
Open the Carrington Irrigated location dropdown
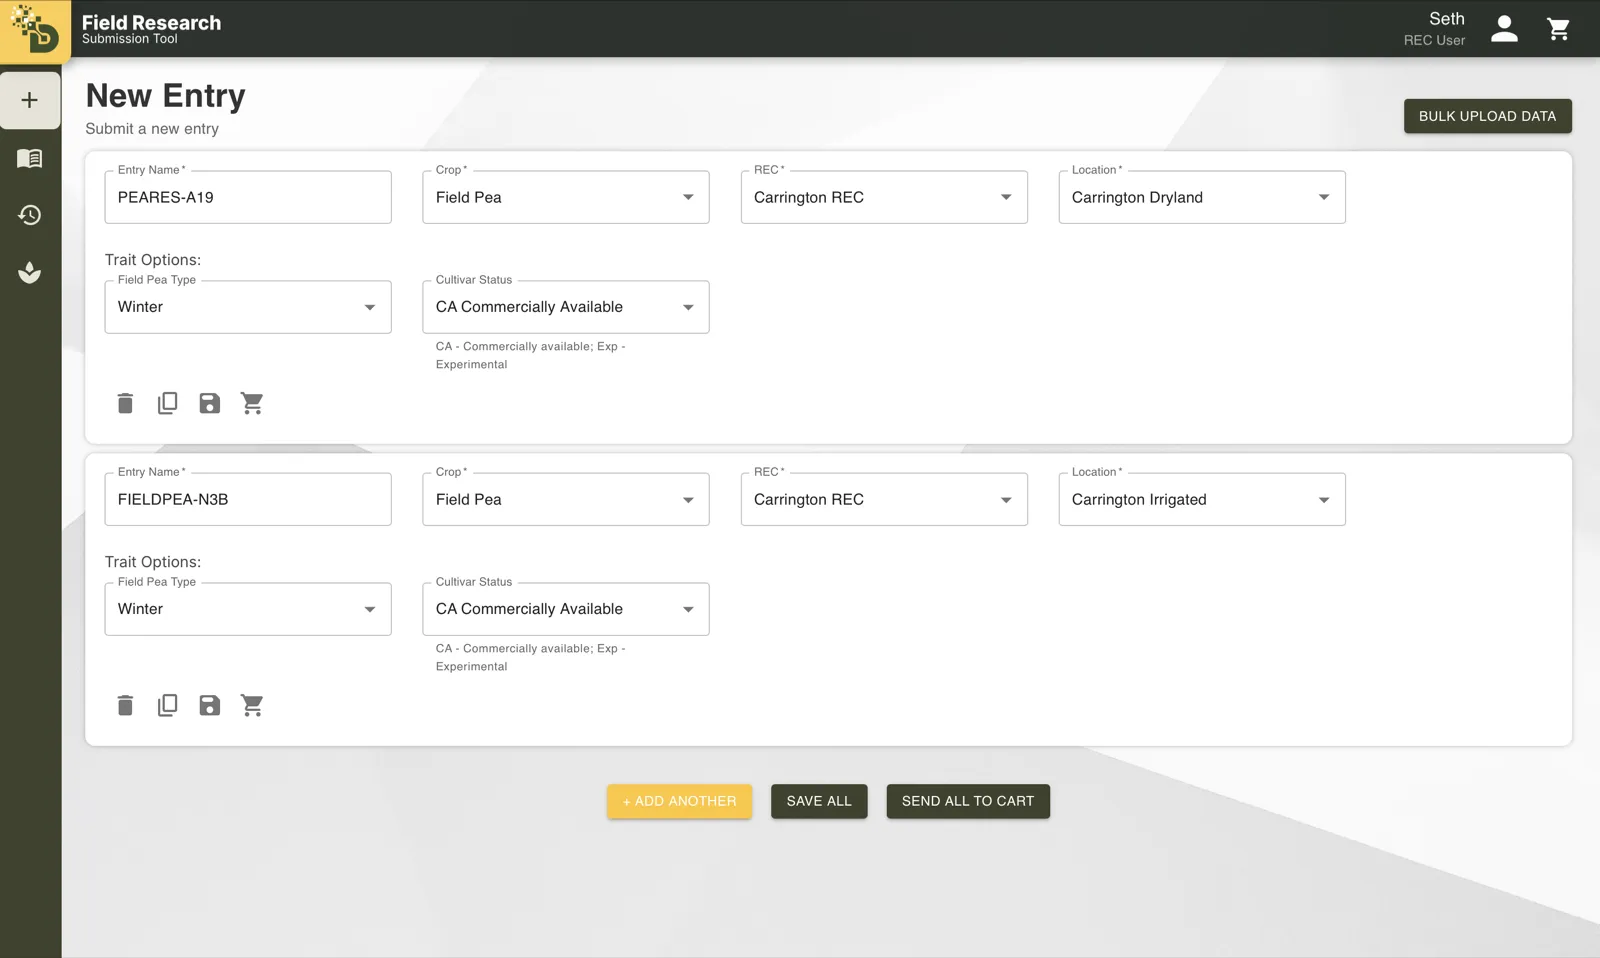coord(1202,499)
